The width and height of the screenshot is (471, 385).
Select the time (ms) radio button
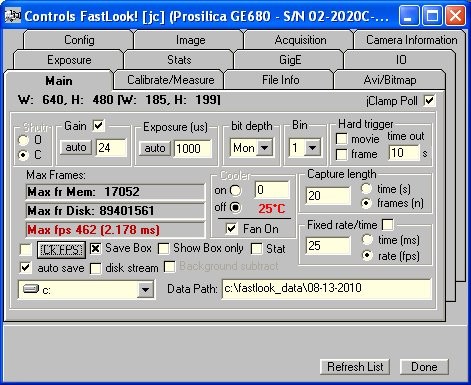point(367,240)
